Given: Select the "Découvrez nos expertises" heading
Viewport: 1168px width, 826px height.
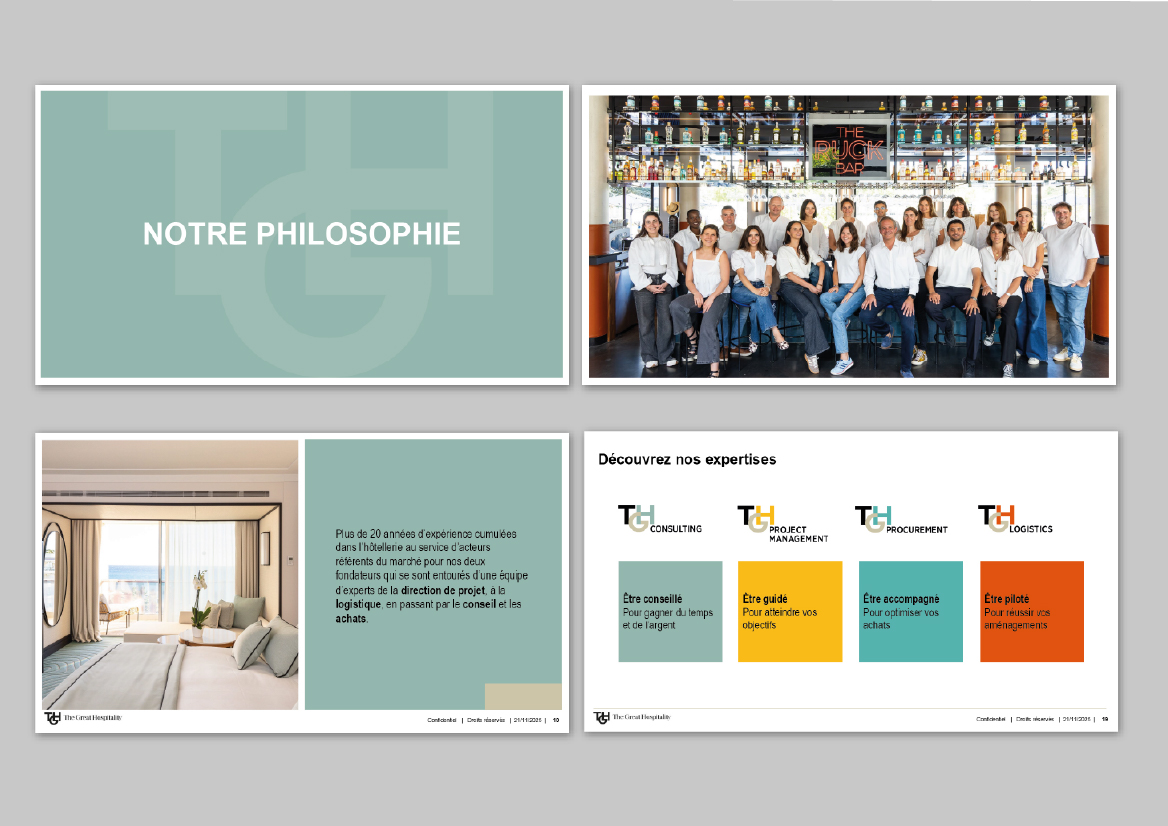Looking at the screenshot, I should click(x=687, y=460).
